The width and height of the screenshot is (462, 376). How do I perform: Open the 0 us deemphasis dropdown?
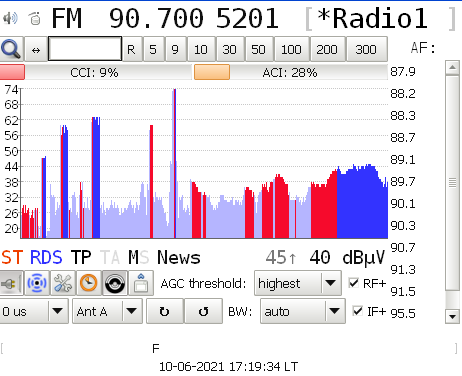click(x=34, y=311)
